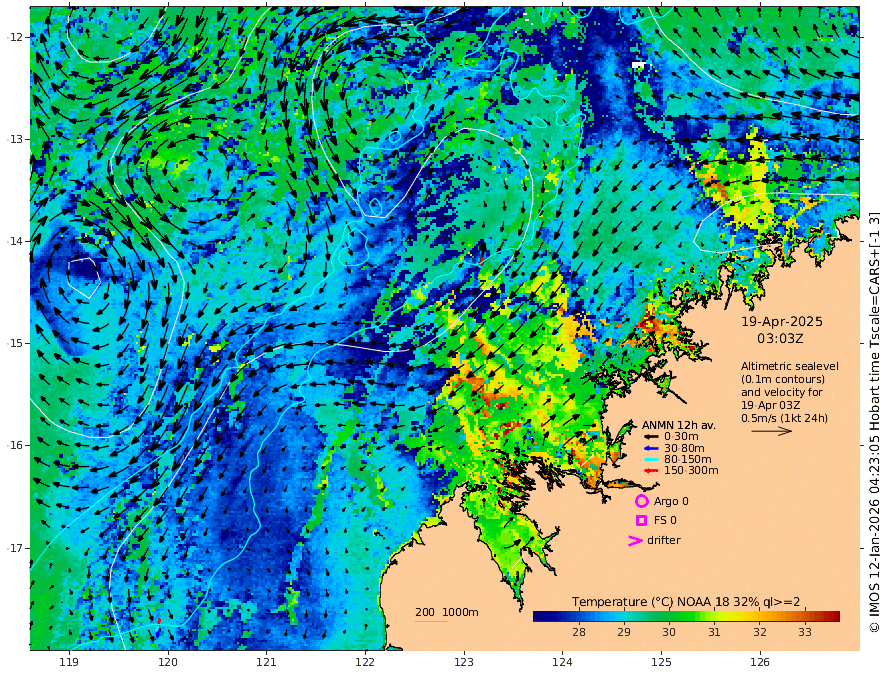
Task: Click the longitude 126 axis label
Action: click(760, 663)
